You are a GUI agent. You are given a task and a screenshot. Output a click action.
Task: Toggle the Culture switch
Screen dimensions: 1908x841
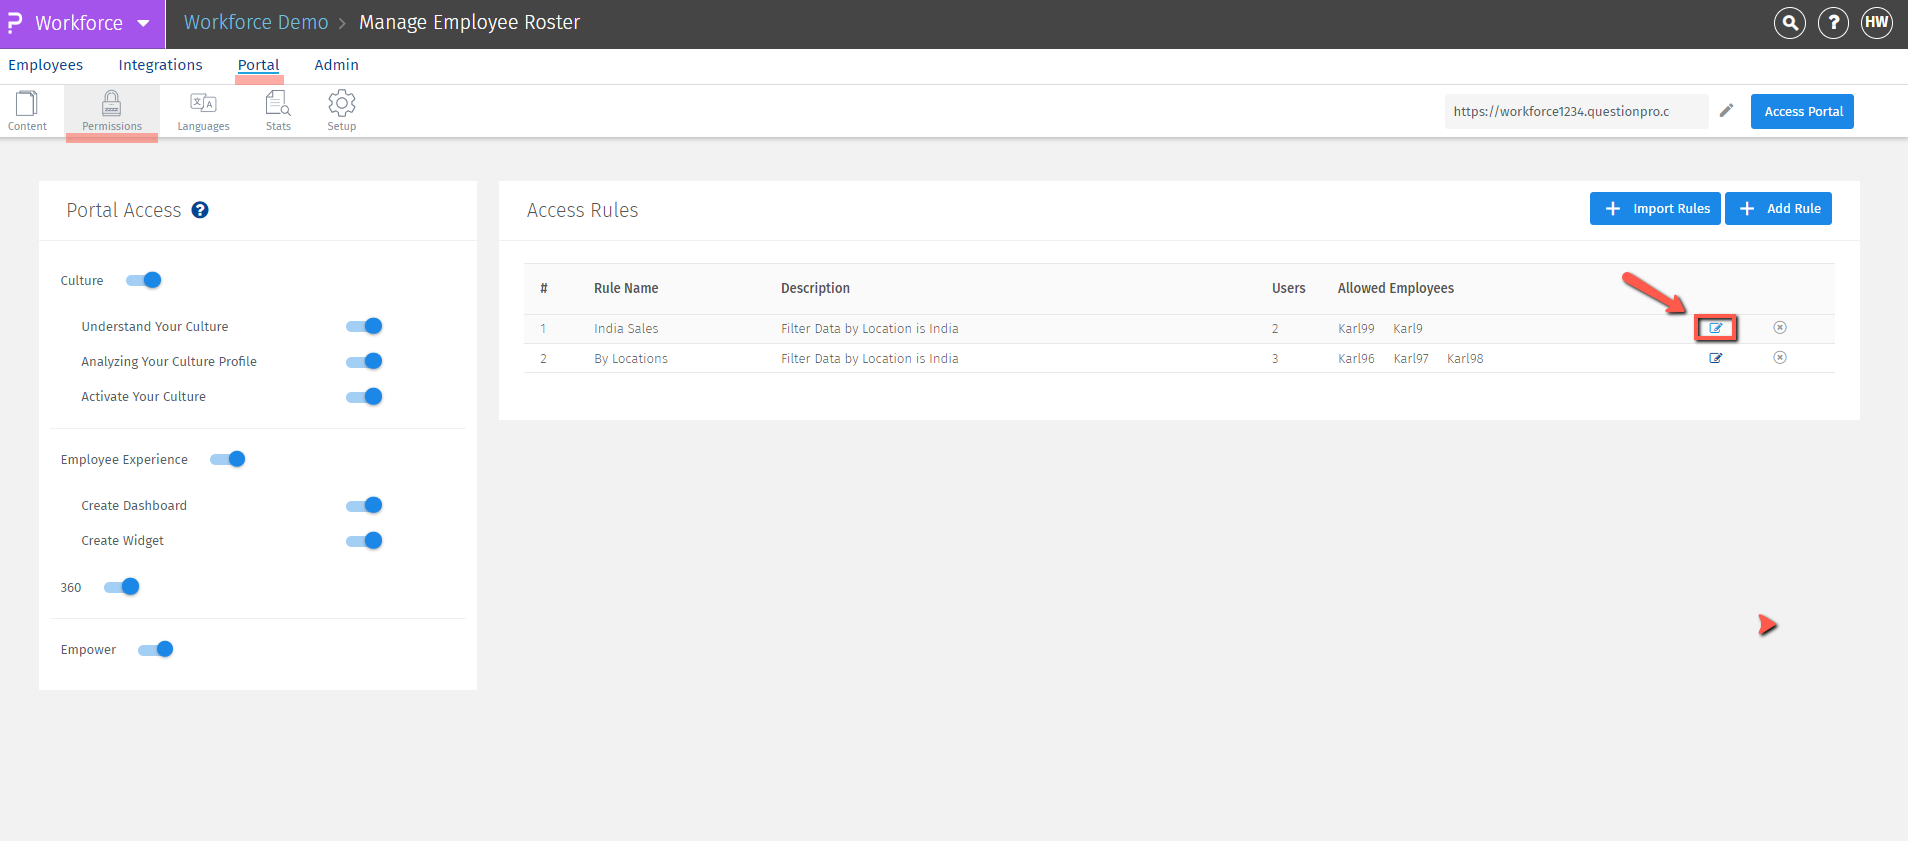(144, 280)
